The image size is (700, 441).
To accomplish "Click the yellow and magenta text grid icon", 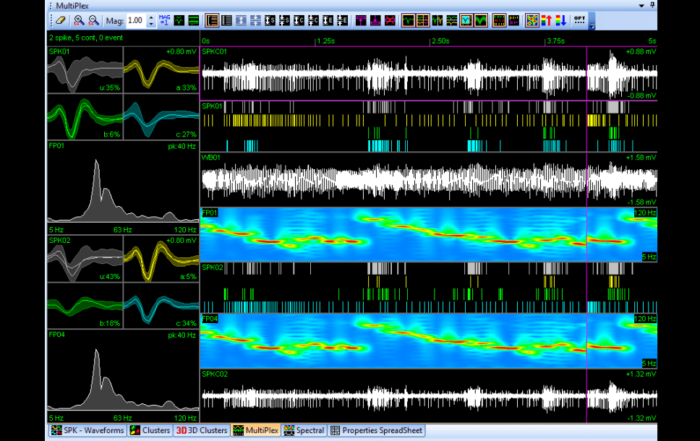I will [x=514, y=21].
